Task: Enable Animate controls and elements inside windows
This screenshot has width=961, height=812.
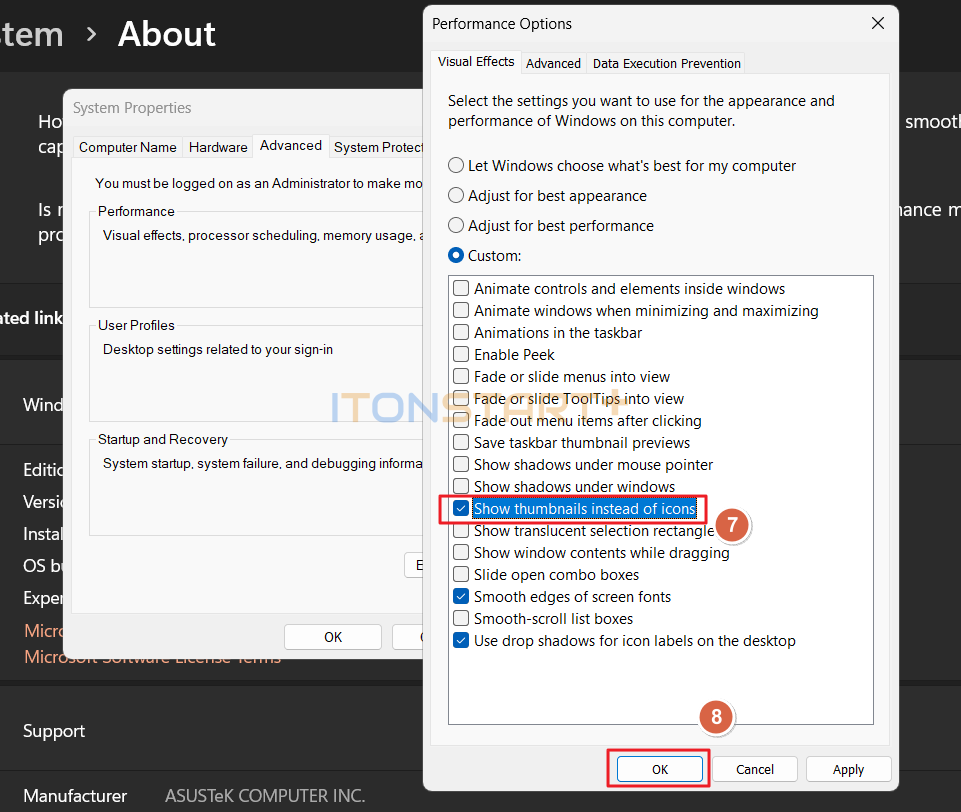Action: 461,289
